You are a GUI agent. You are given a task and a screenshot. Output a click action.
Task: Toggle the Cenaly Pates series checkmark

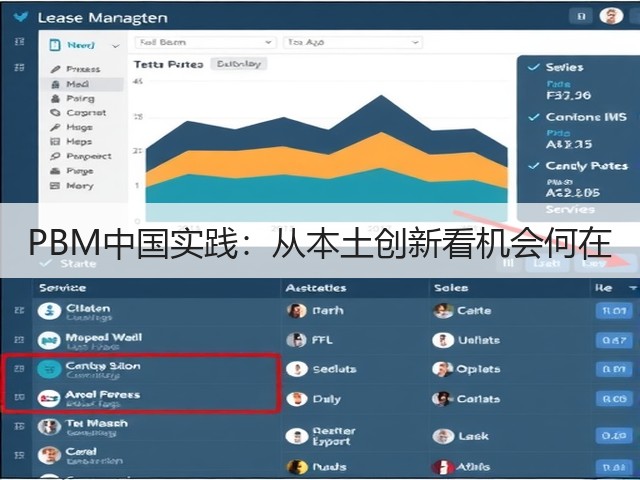(533, 166)
